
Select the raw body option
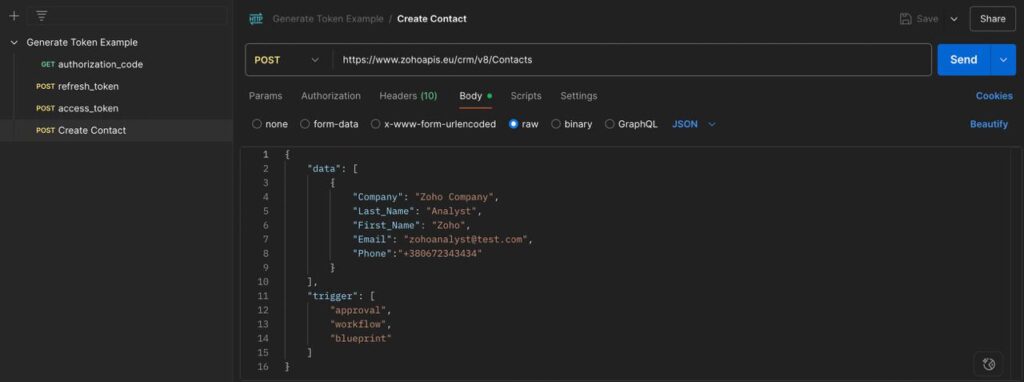click(x=524, y=124)
